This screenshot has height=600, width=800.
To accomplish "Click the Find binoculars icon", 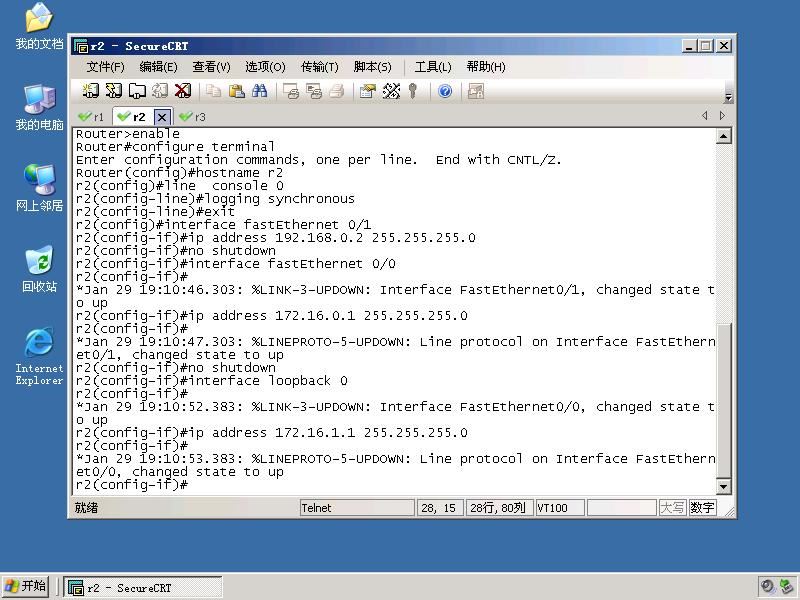I will [x=259, y=91].
